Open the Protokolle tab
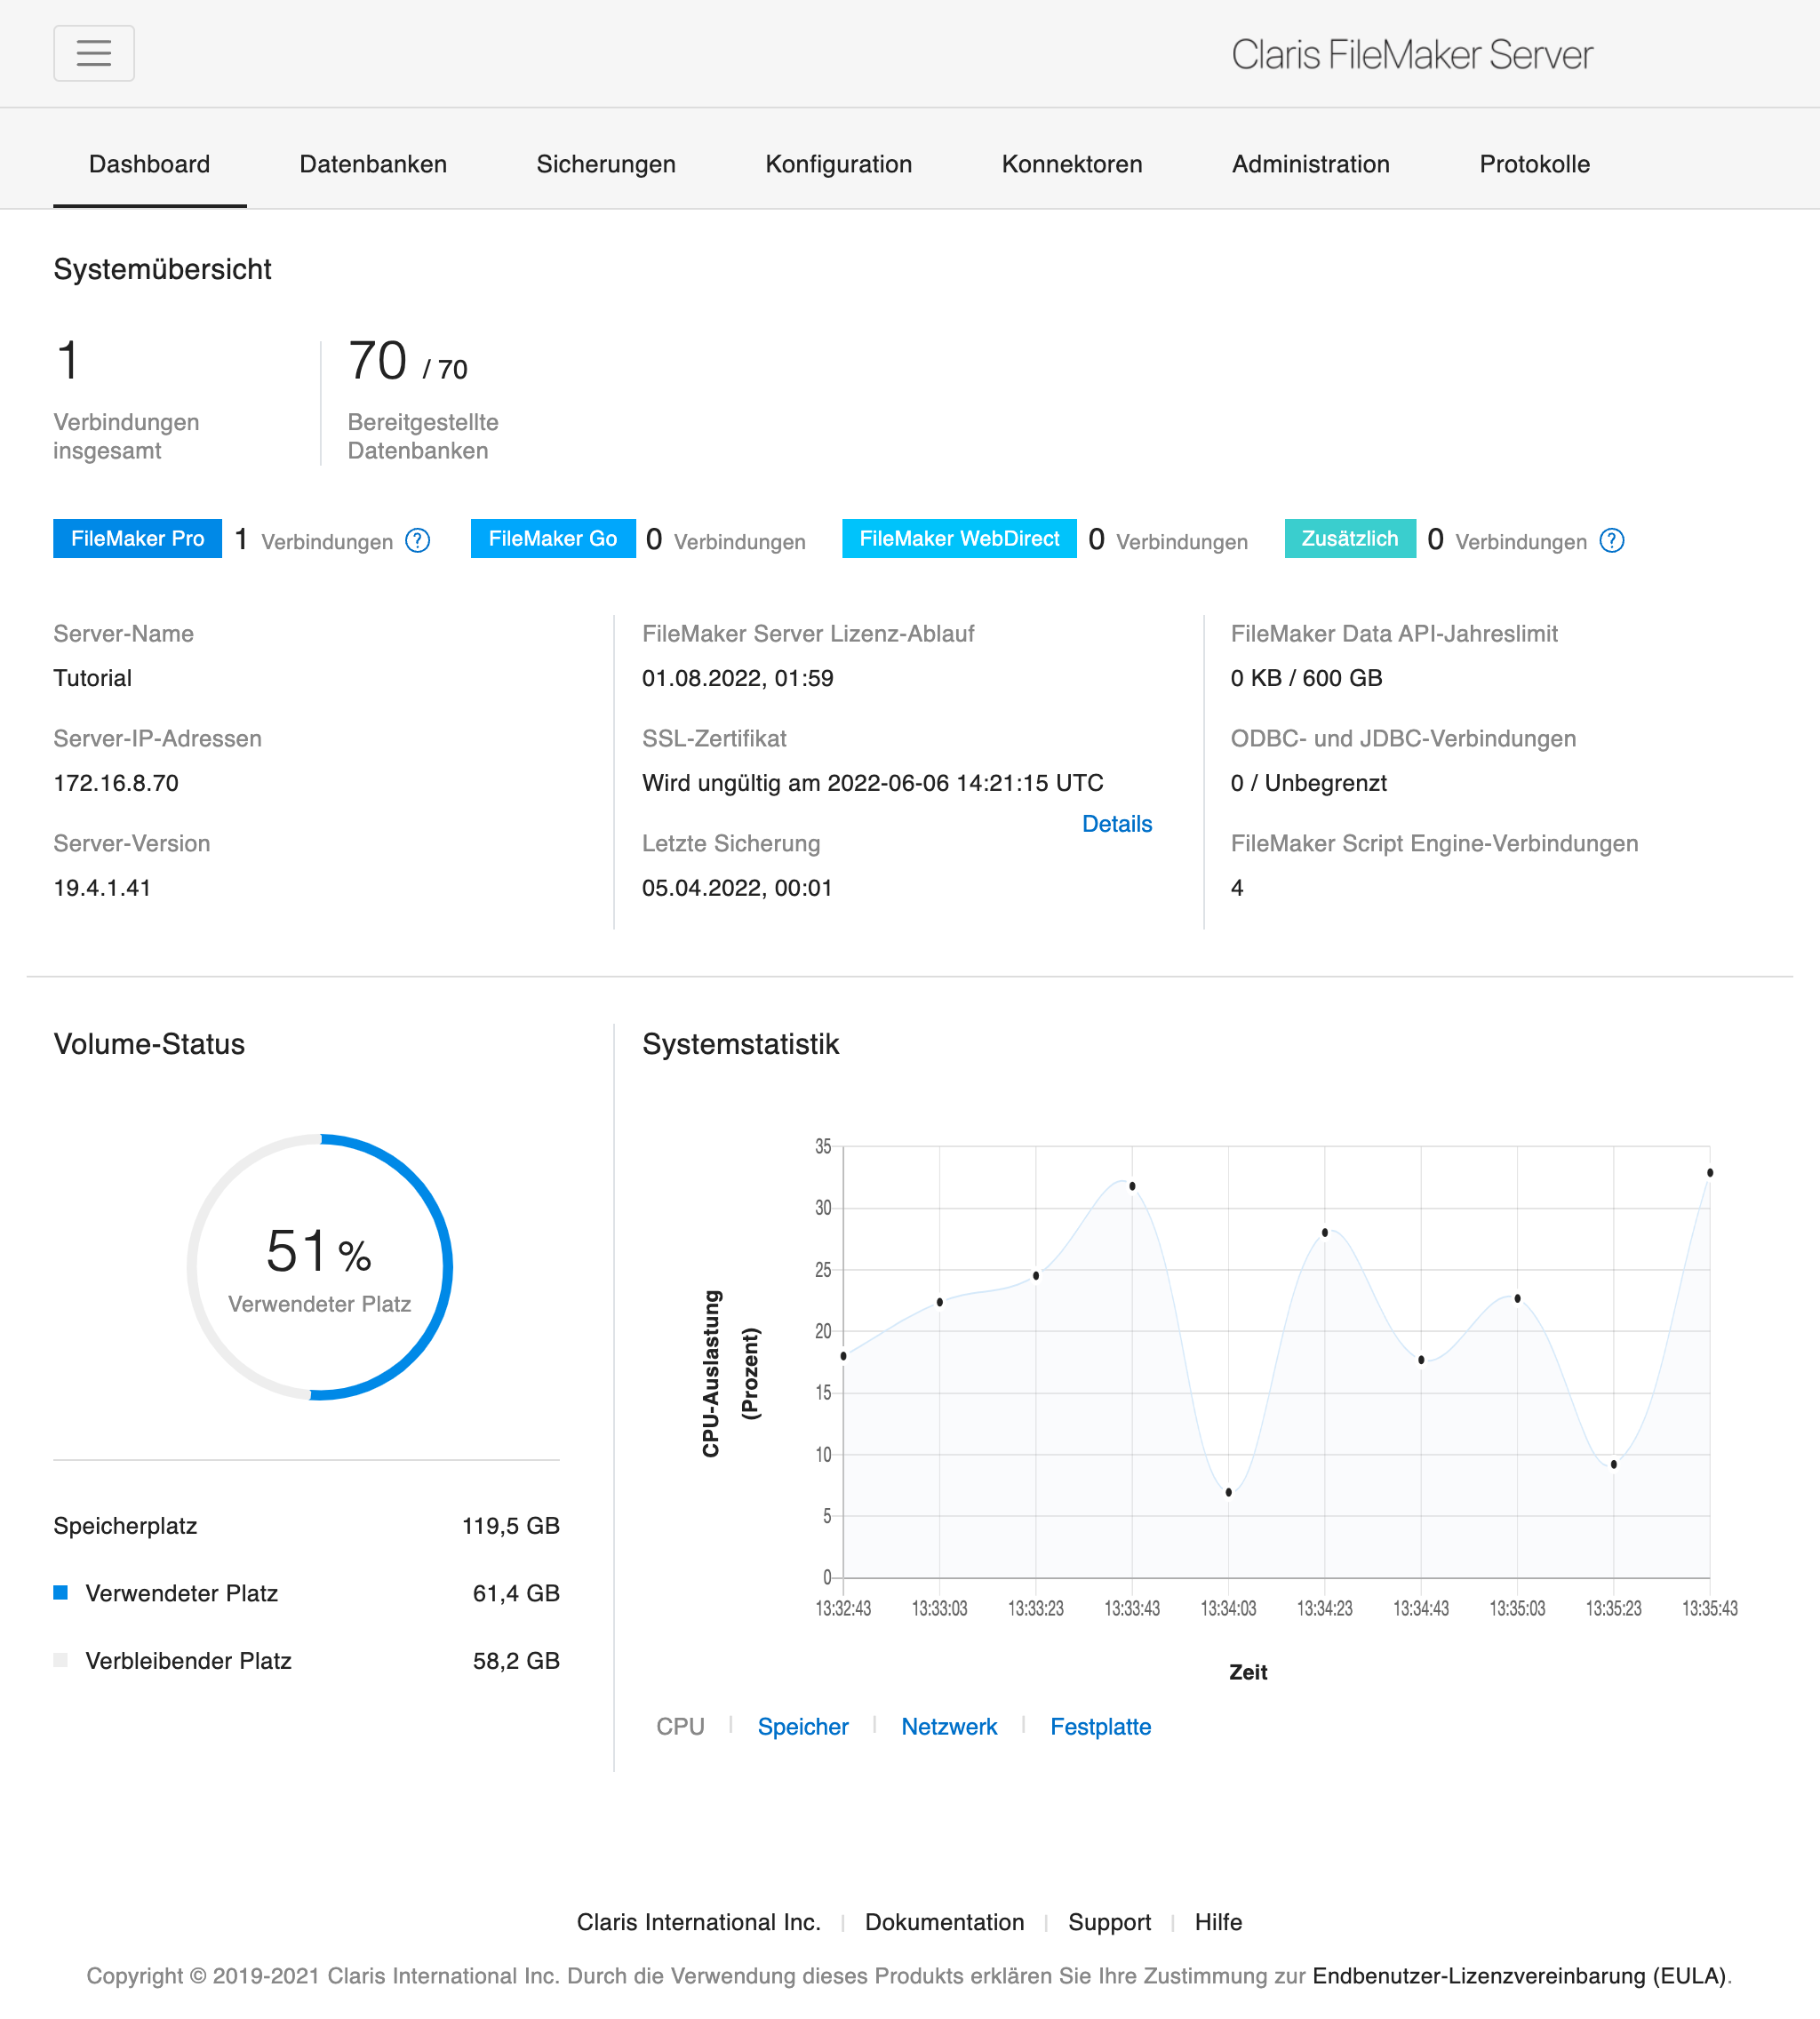 pos(1535,164)
